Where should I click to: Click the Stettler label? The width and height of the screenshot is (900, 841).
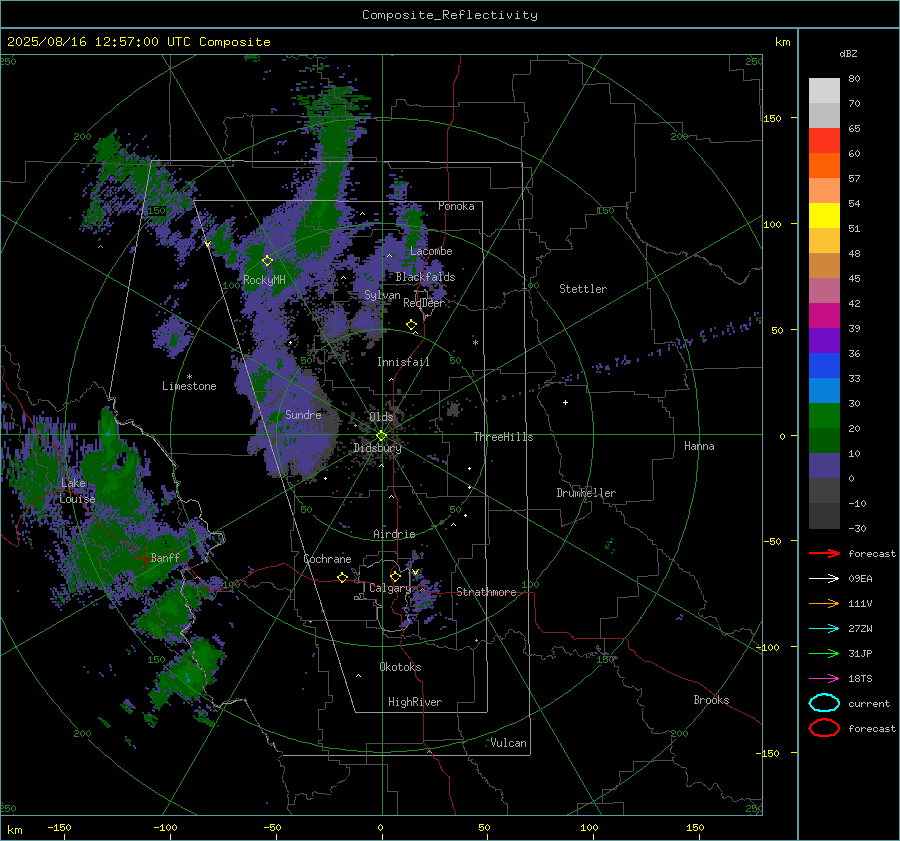583,289
